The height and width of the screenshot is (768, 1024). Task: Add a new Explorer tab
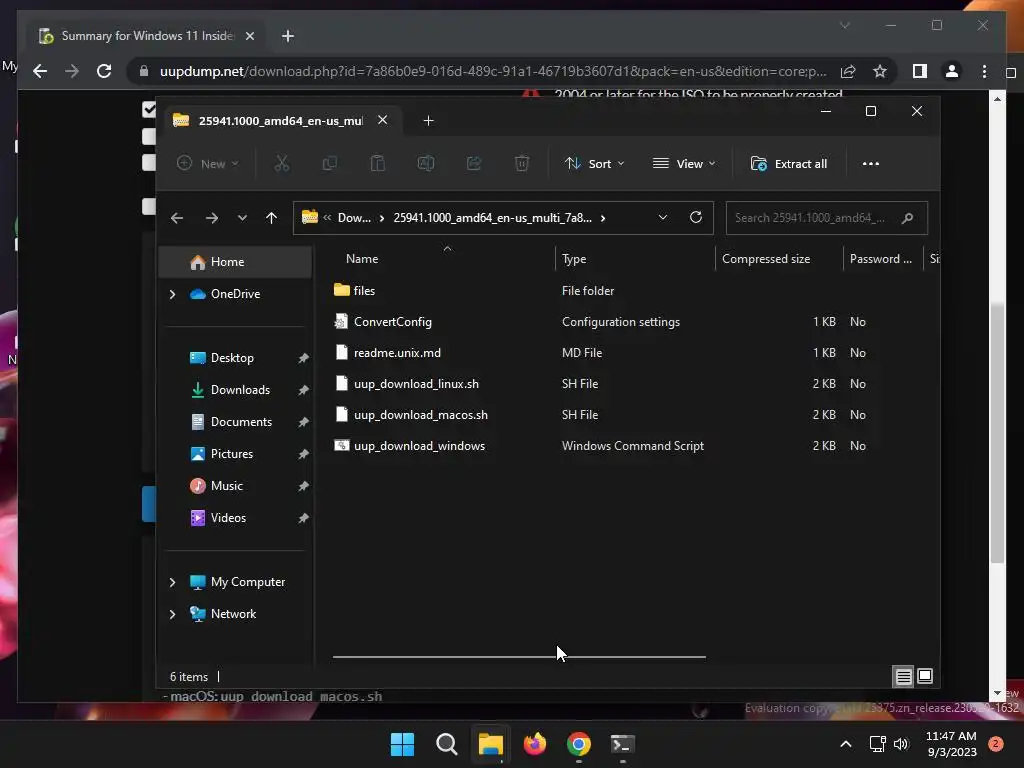(428, 121)
